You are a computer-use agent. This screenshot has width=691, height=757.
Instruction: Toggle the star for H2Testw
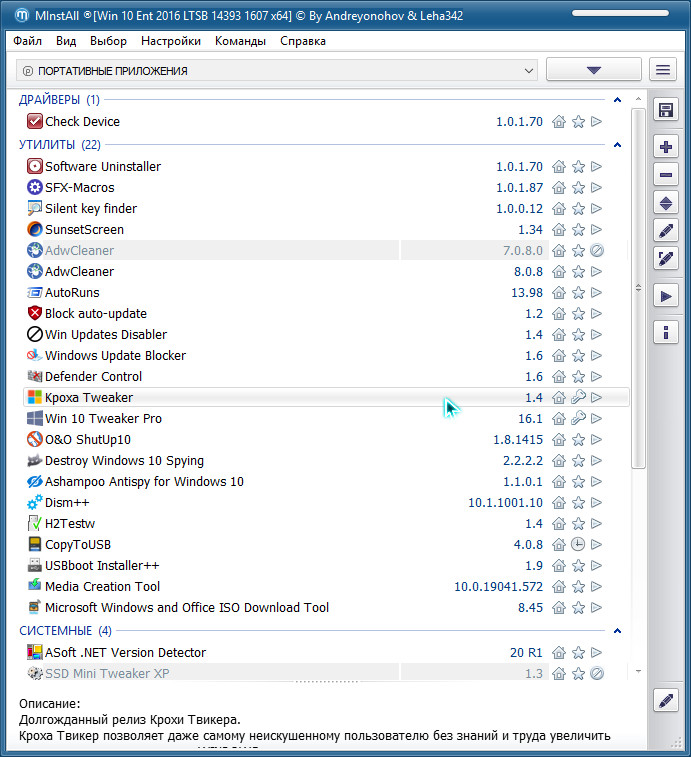coord(578,524)
